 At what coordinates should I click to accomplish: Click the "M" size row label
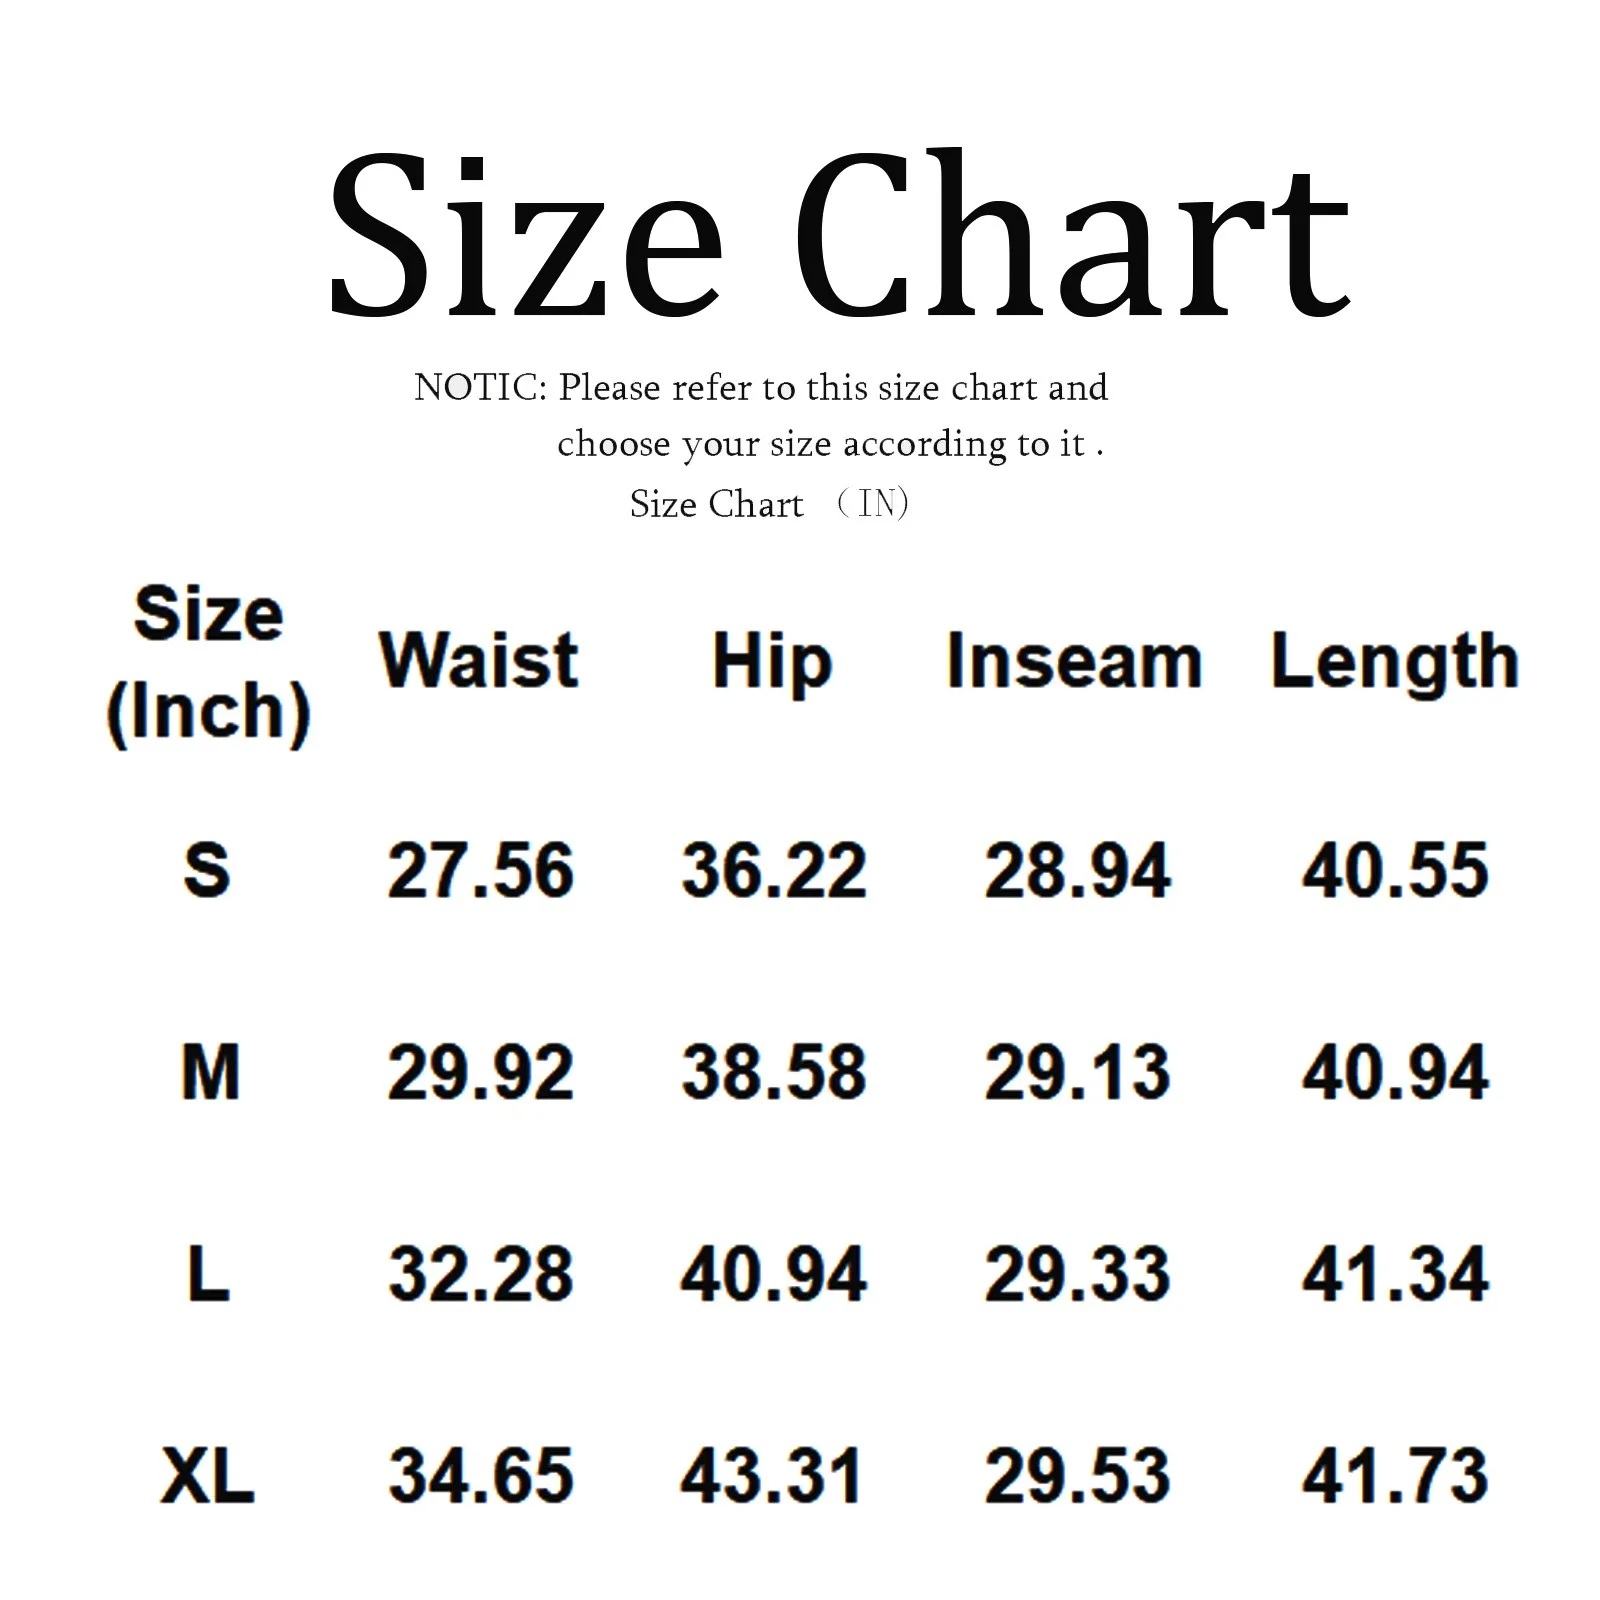click(210, 1072)
